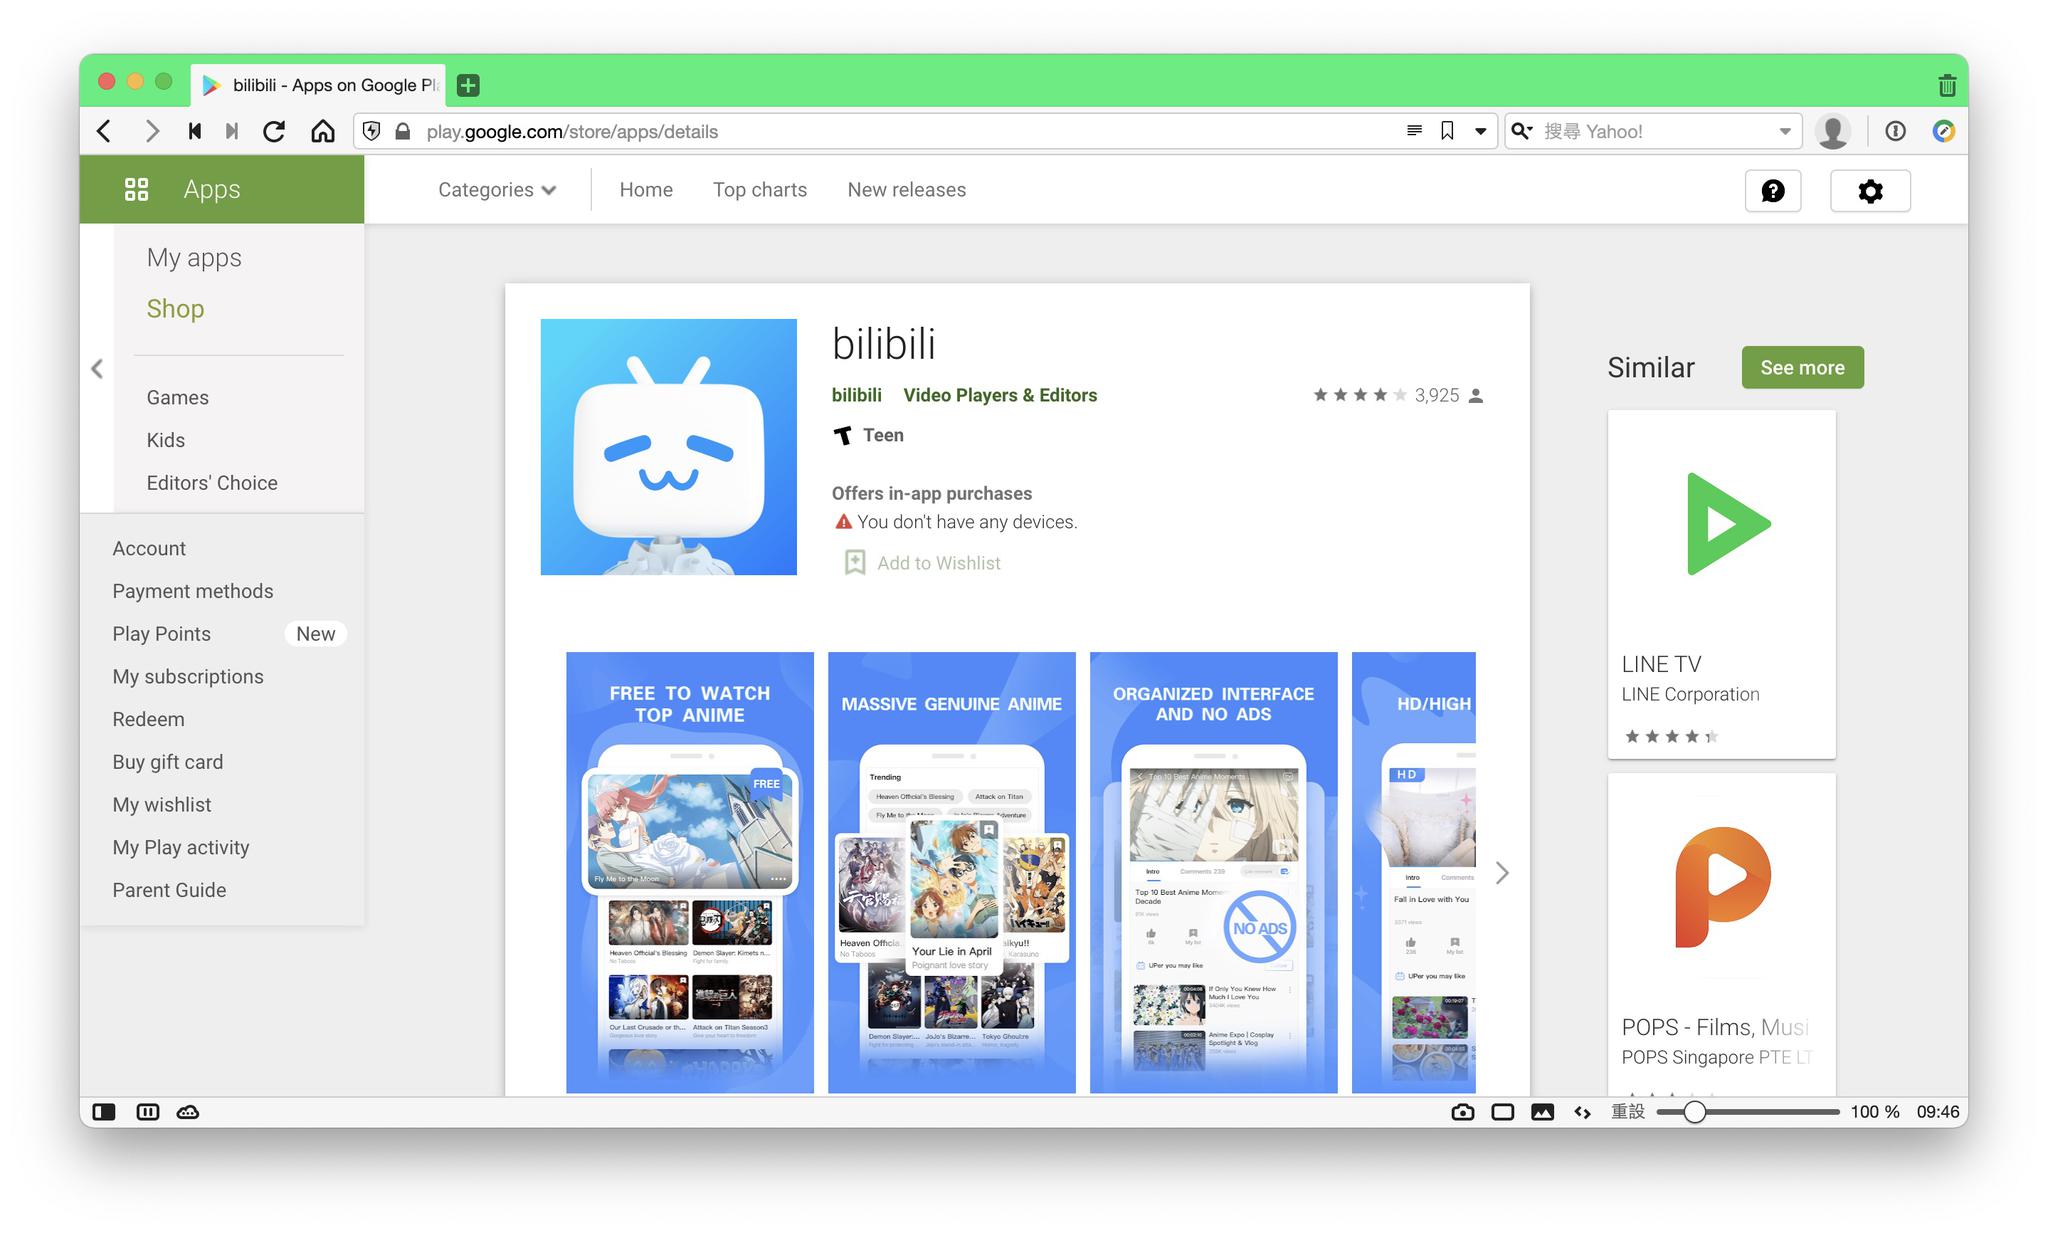Click the capture camera icon in status bar
This screenshot has height=1233, width=2048.
click(x=1462, y=1112)
